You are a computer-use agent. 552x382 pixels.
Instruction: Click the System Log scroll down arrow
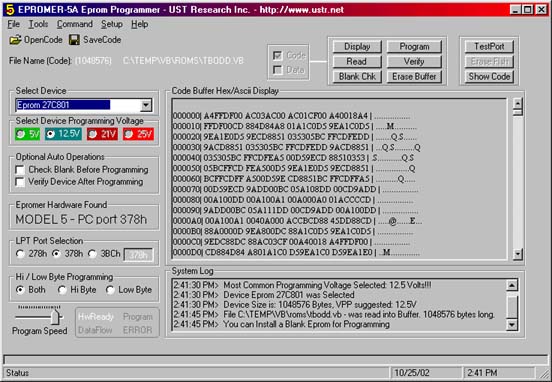point(512,325)
